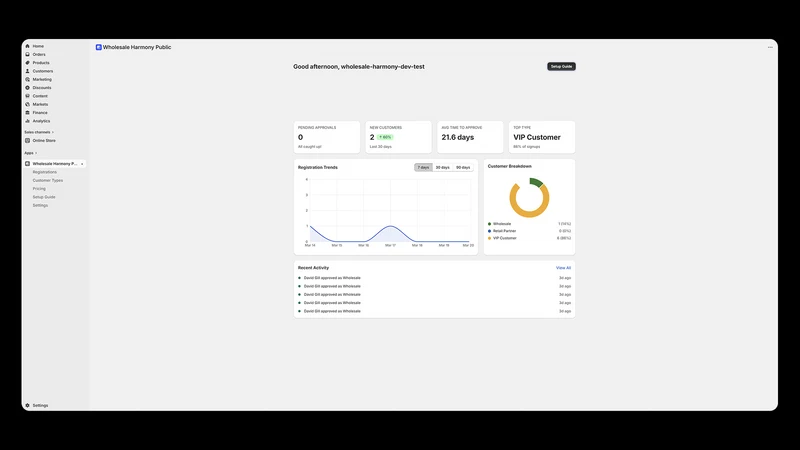Click the Retail Partner legend value 0 (0%)
The height and width of the screenshot is (450, 800).
564,231
